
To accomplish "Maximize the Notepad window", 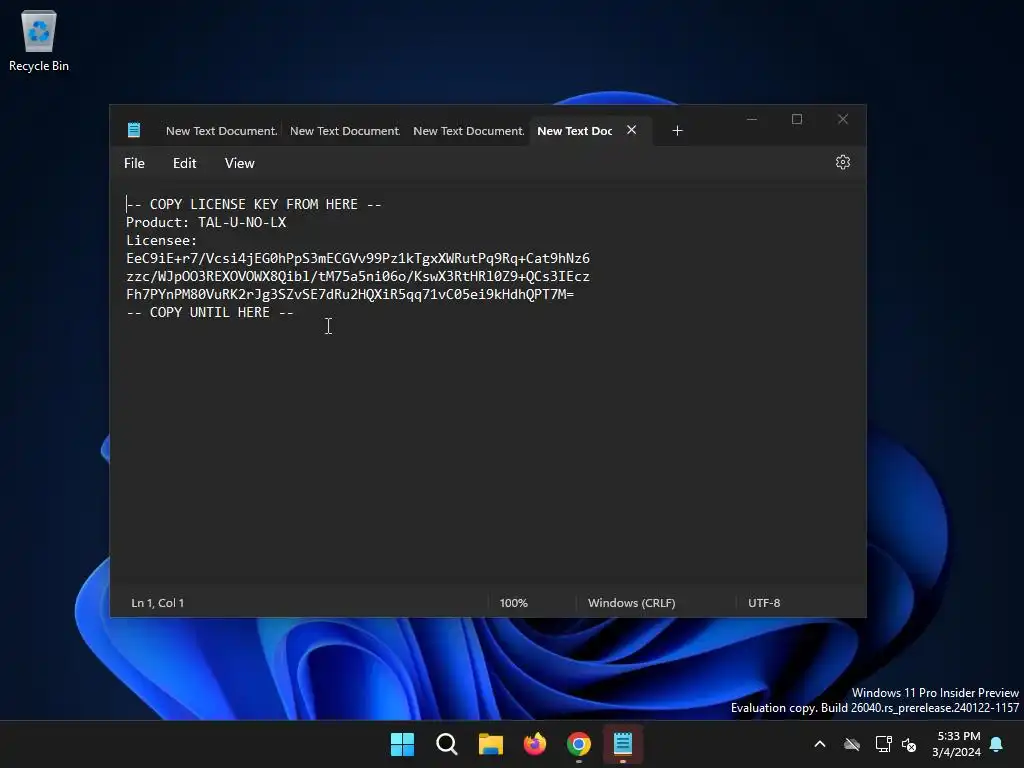I will (x=797, y=120).
